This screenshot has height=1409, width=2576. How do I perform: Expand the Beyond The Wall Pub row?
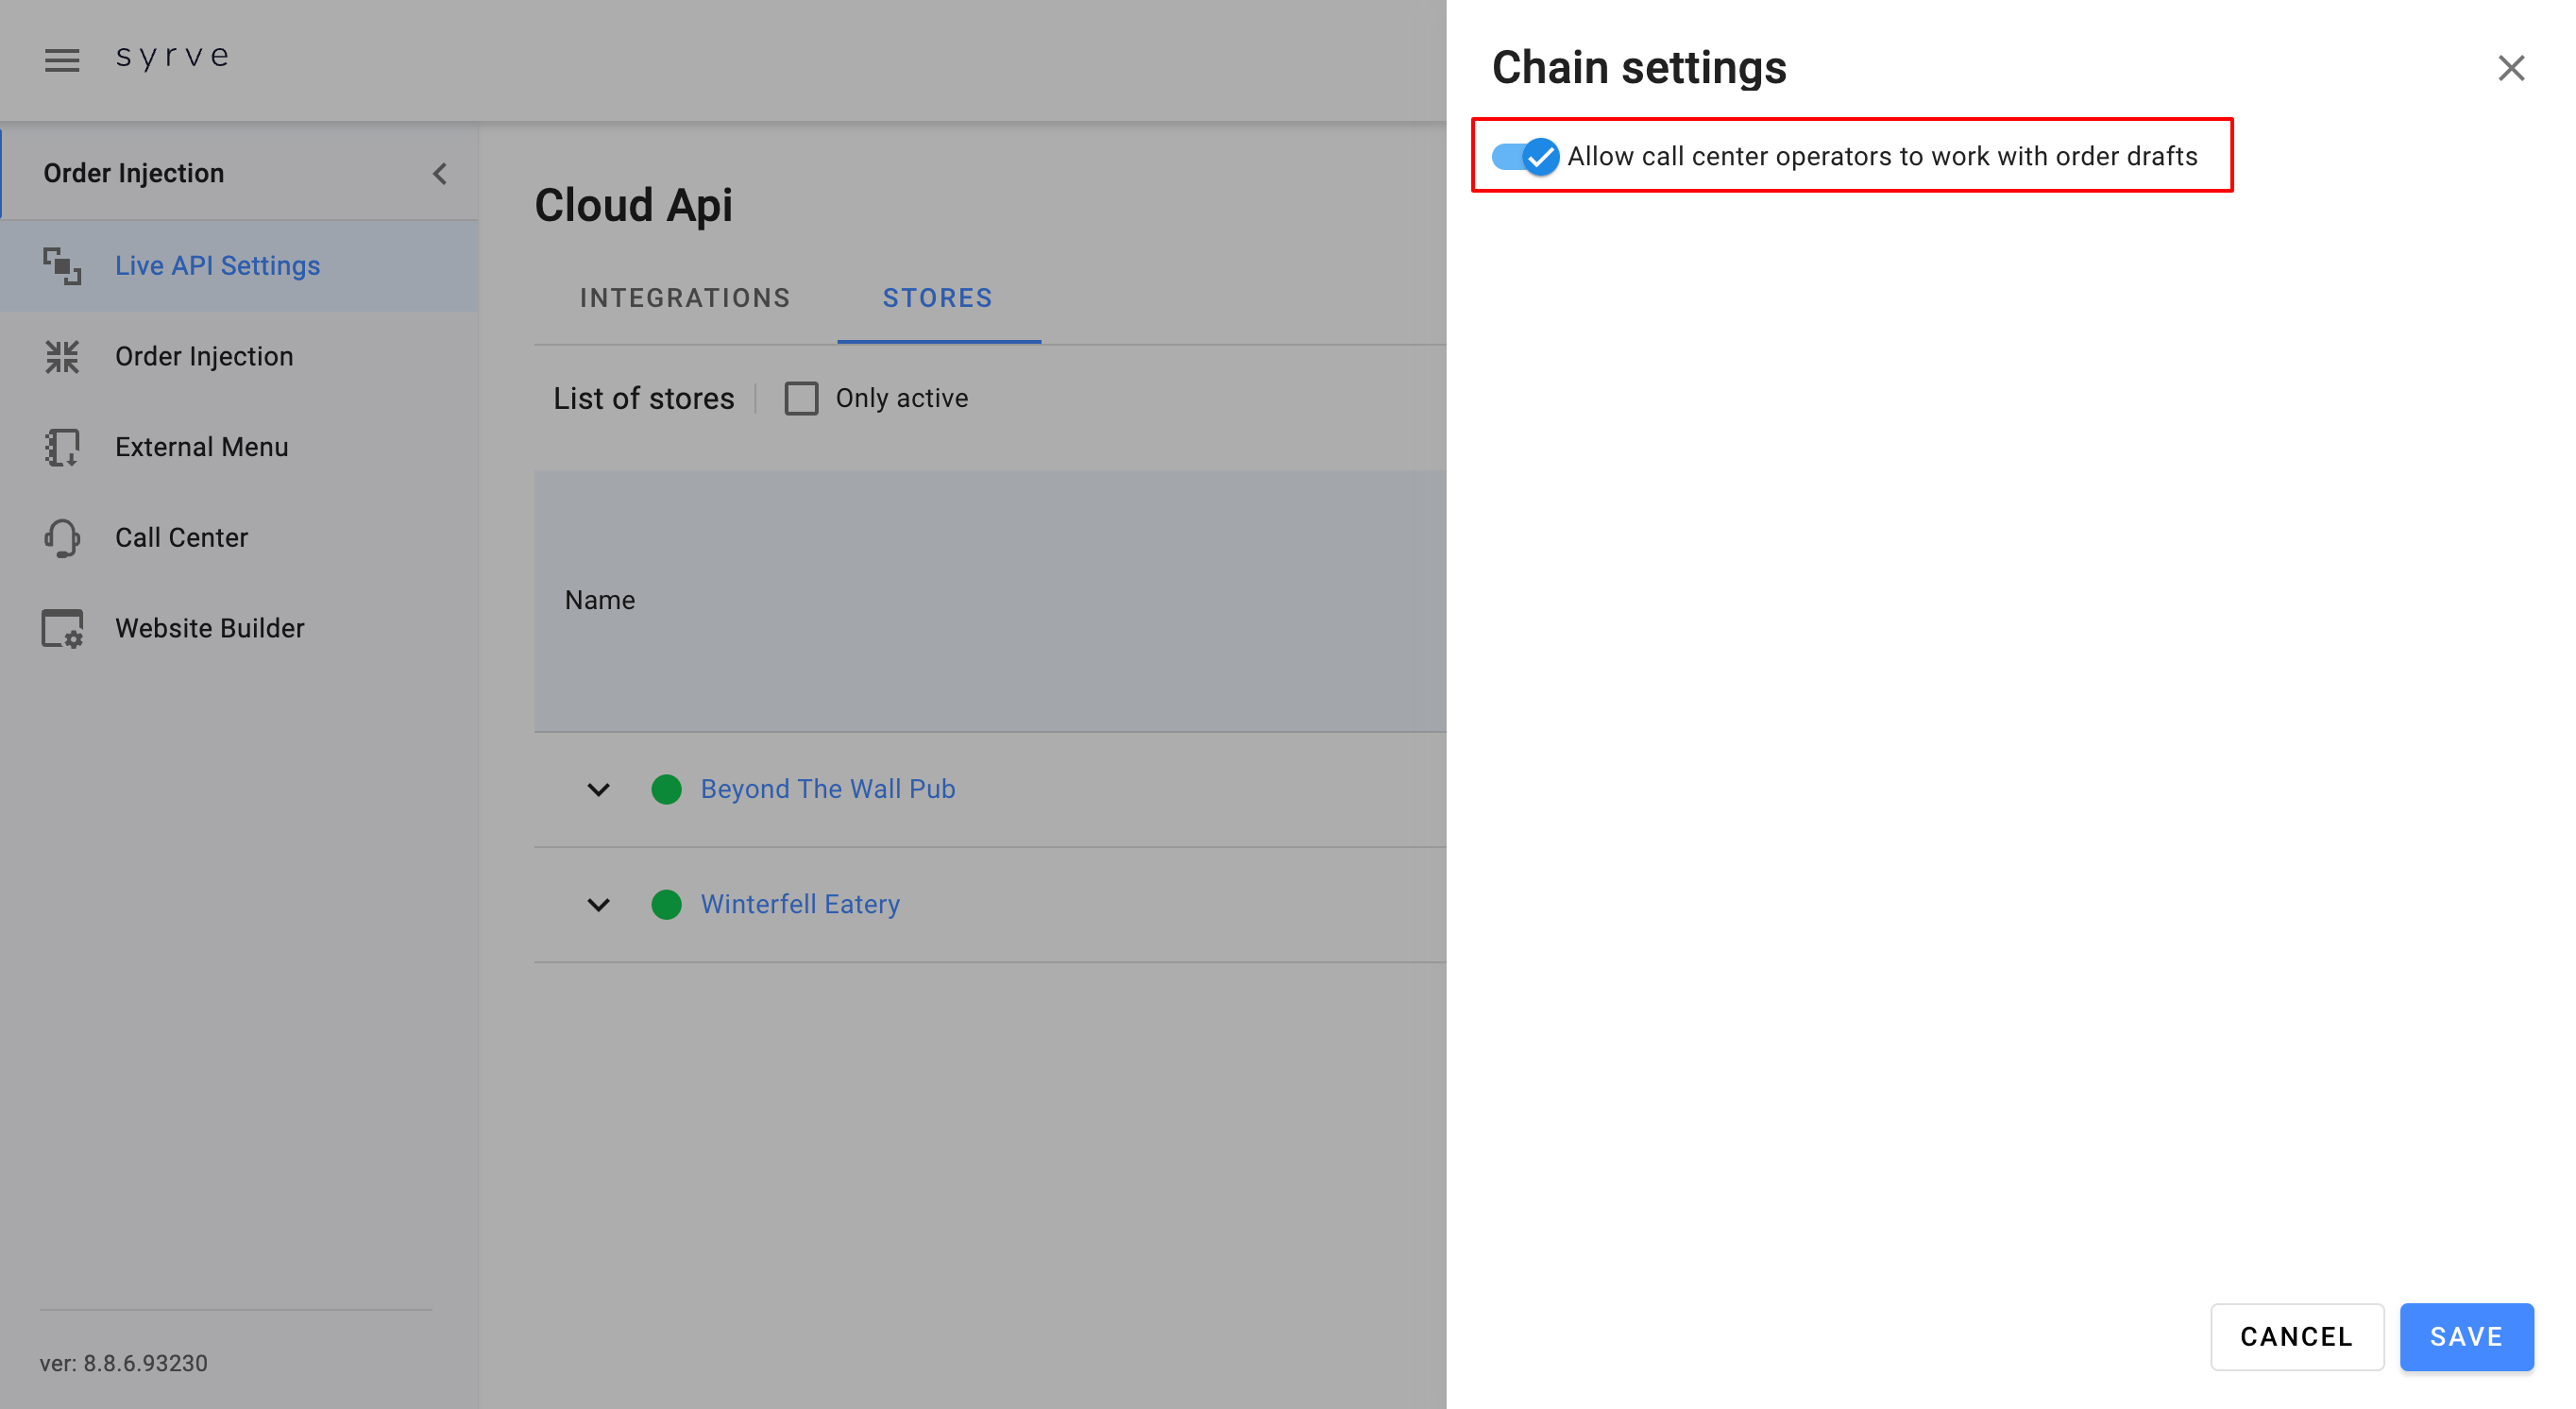(598, 789)
